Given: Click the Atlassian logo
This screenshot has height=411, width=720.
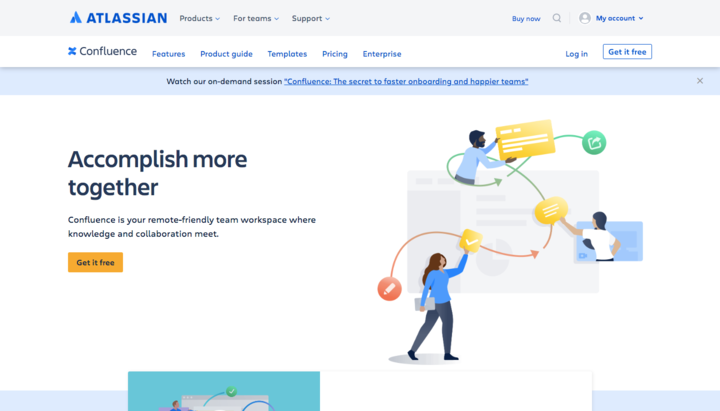Looking at the screenshot, I should coord(118,18).
